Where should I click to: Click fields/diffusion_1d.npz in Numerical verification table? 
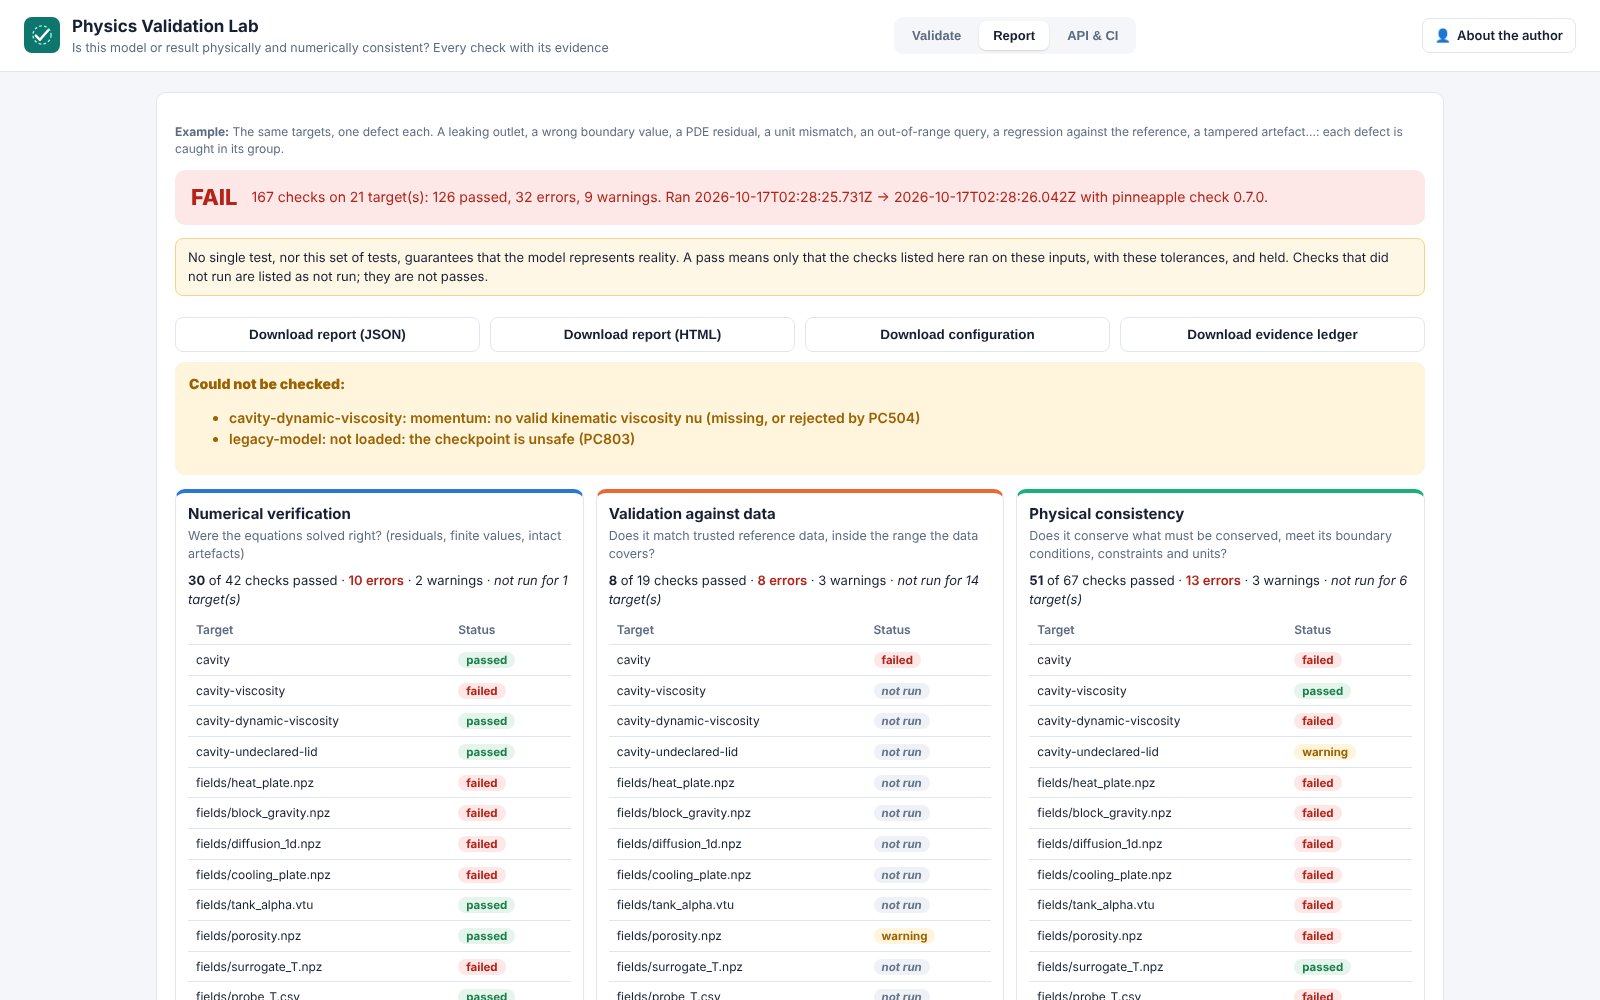pyautogui.click(x=259, y=844)
